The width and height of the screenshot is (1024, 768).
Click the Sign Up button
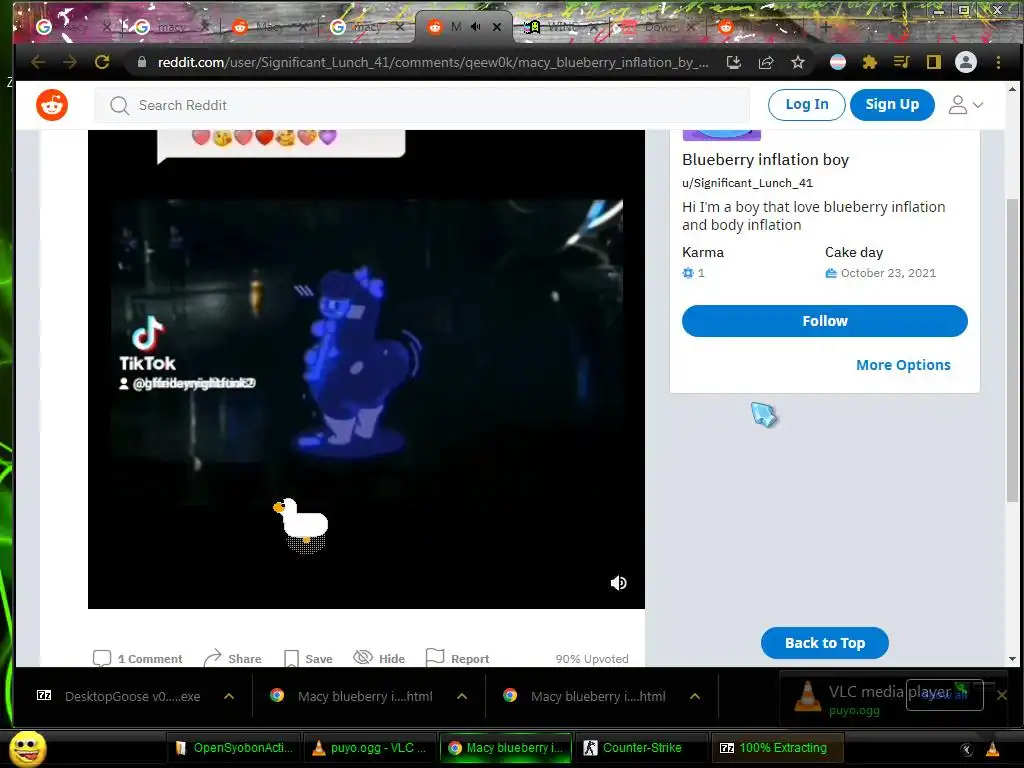click(x=892, y=104)
